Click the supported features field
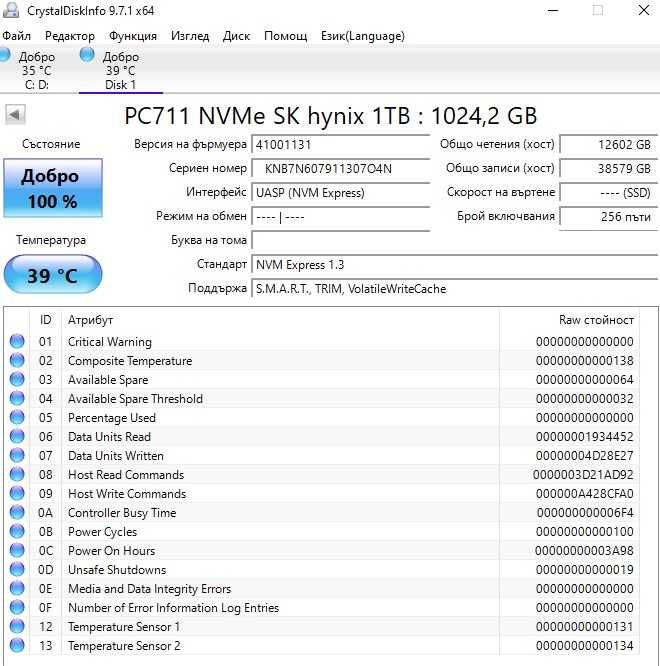The height and width of the screenshot is (666, 660). point(454,289)
